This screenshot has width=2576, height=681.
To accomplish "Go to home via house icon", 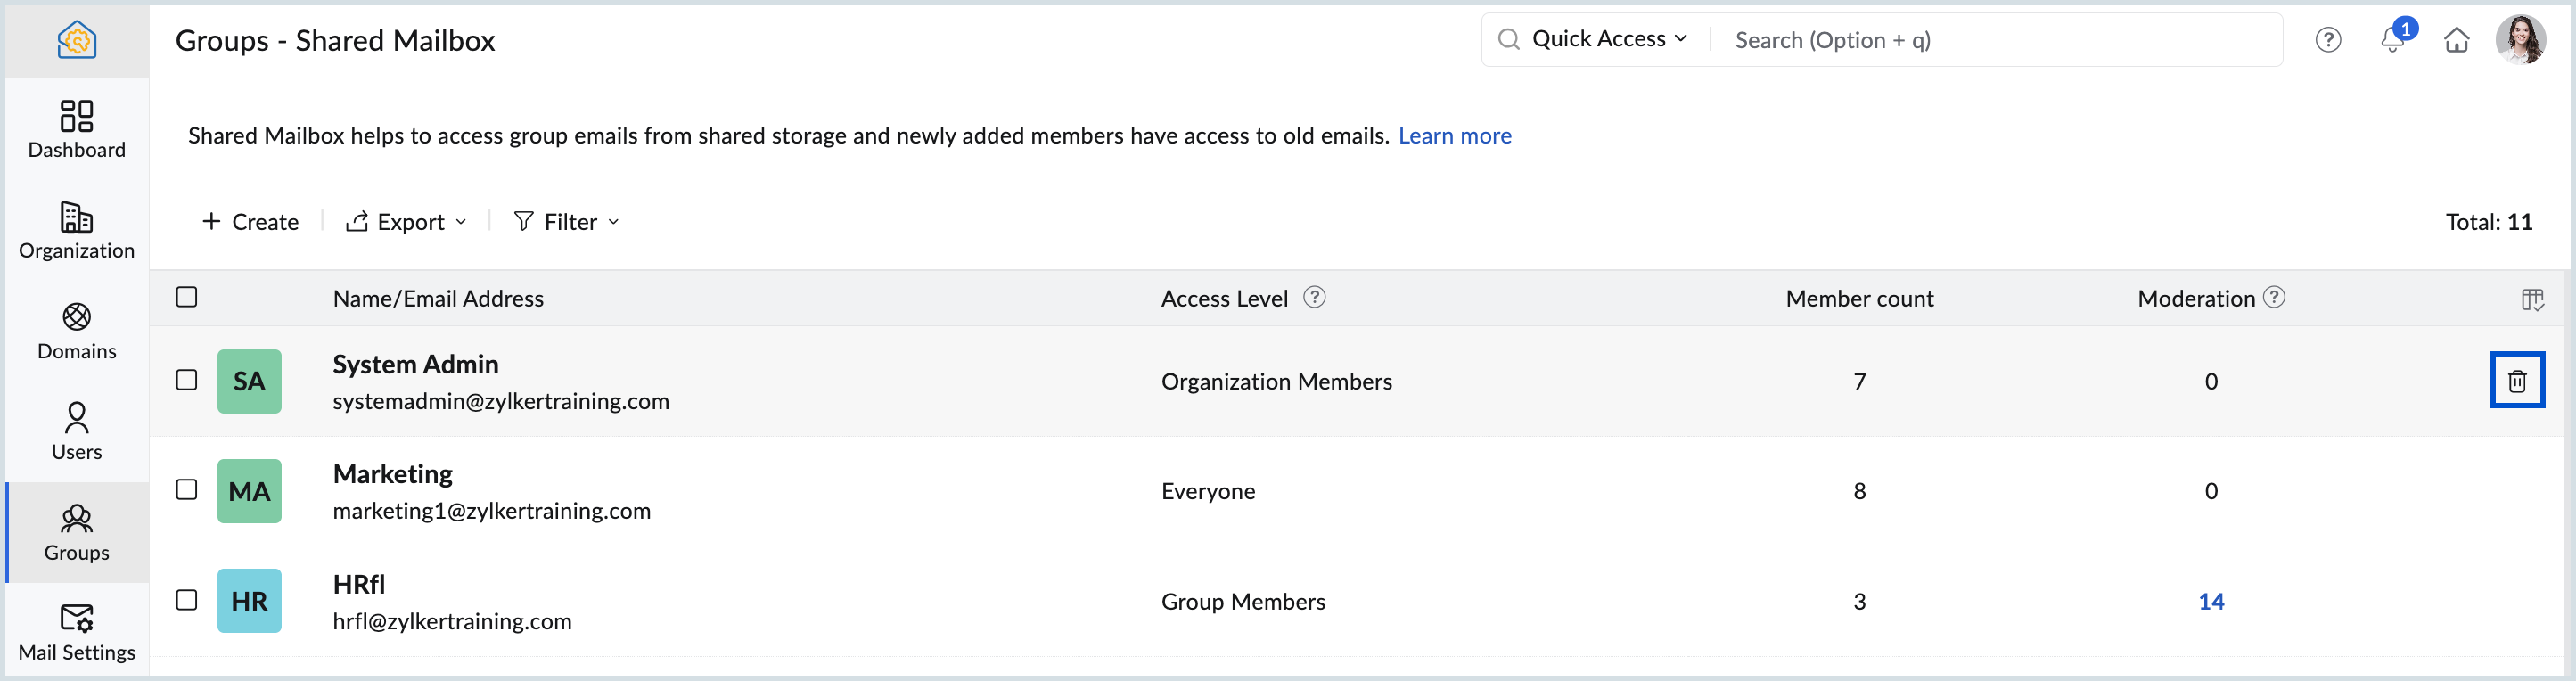I will (2456, 40).
